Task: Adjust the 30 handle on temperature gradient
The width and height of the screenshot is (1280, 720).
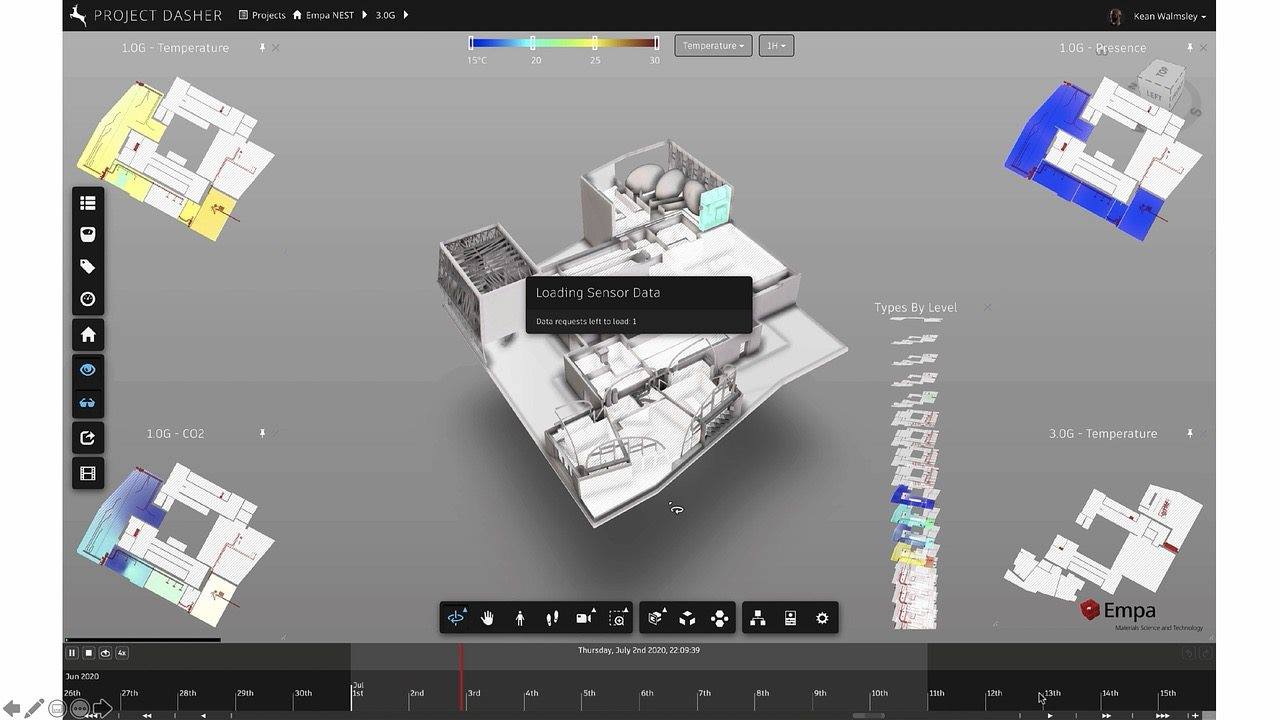Action: point(656,43)
